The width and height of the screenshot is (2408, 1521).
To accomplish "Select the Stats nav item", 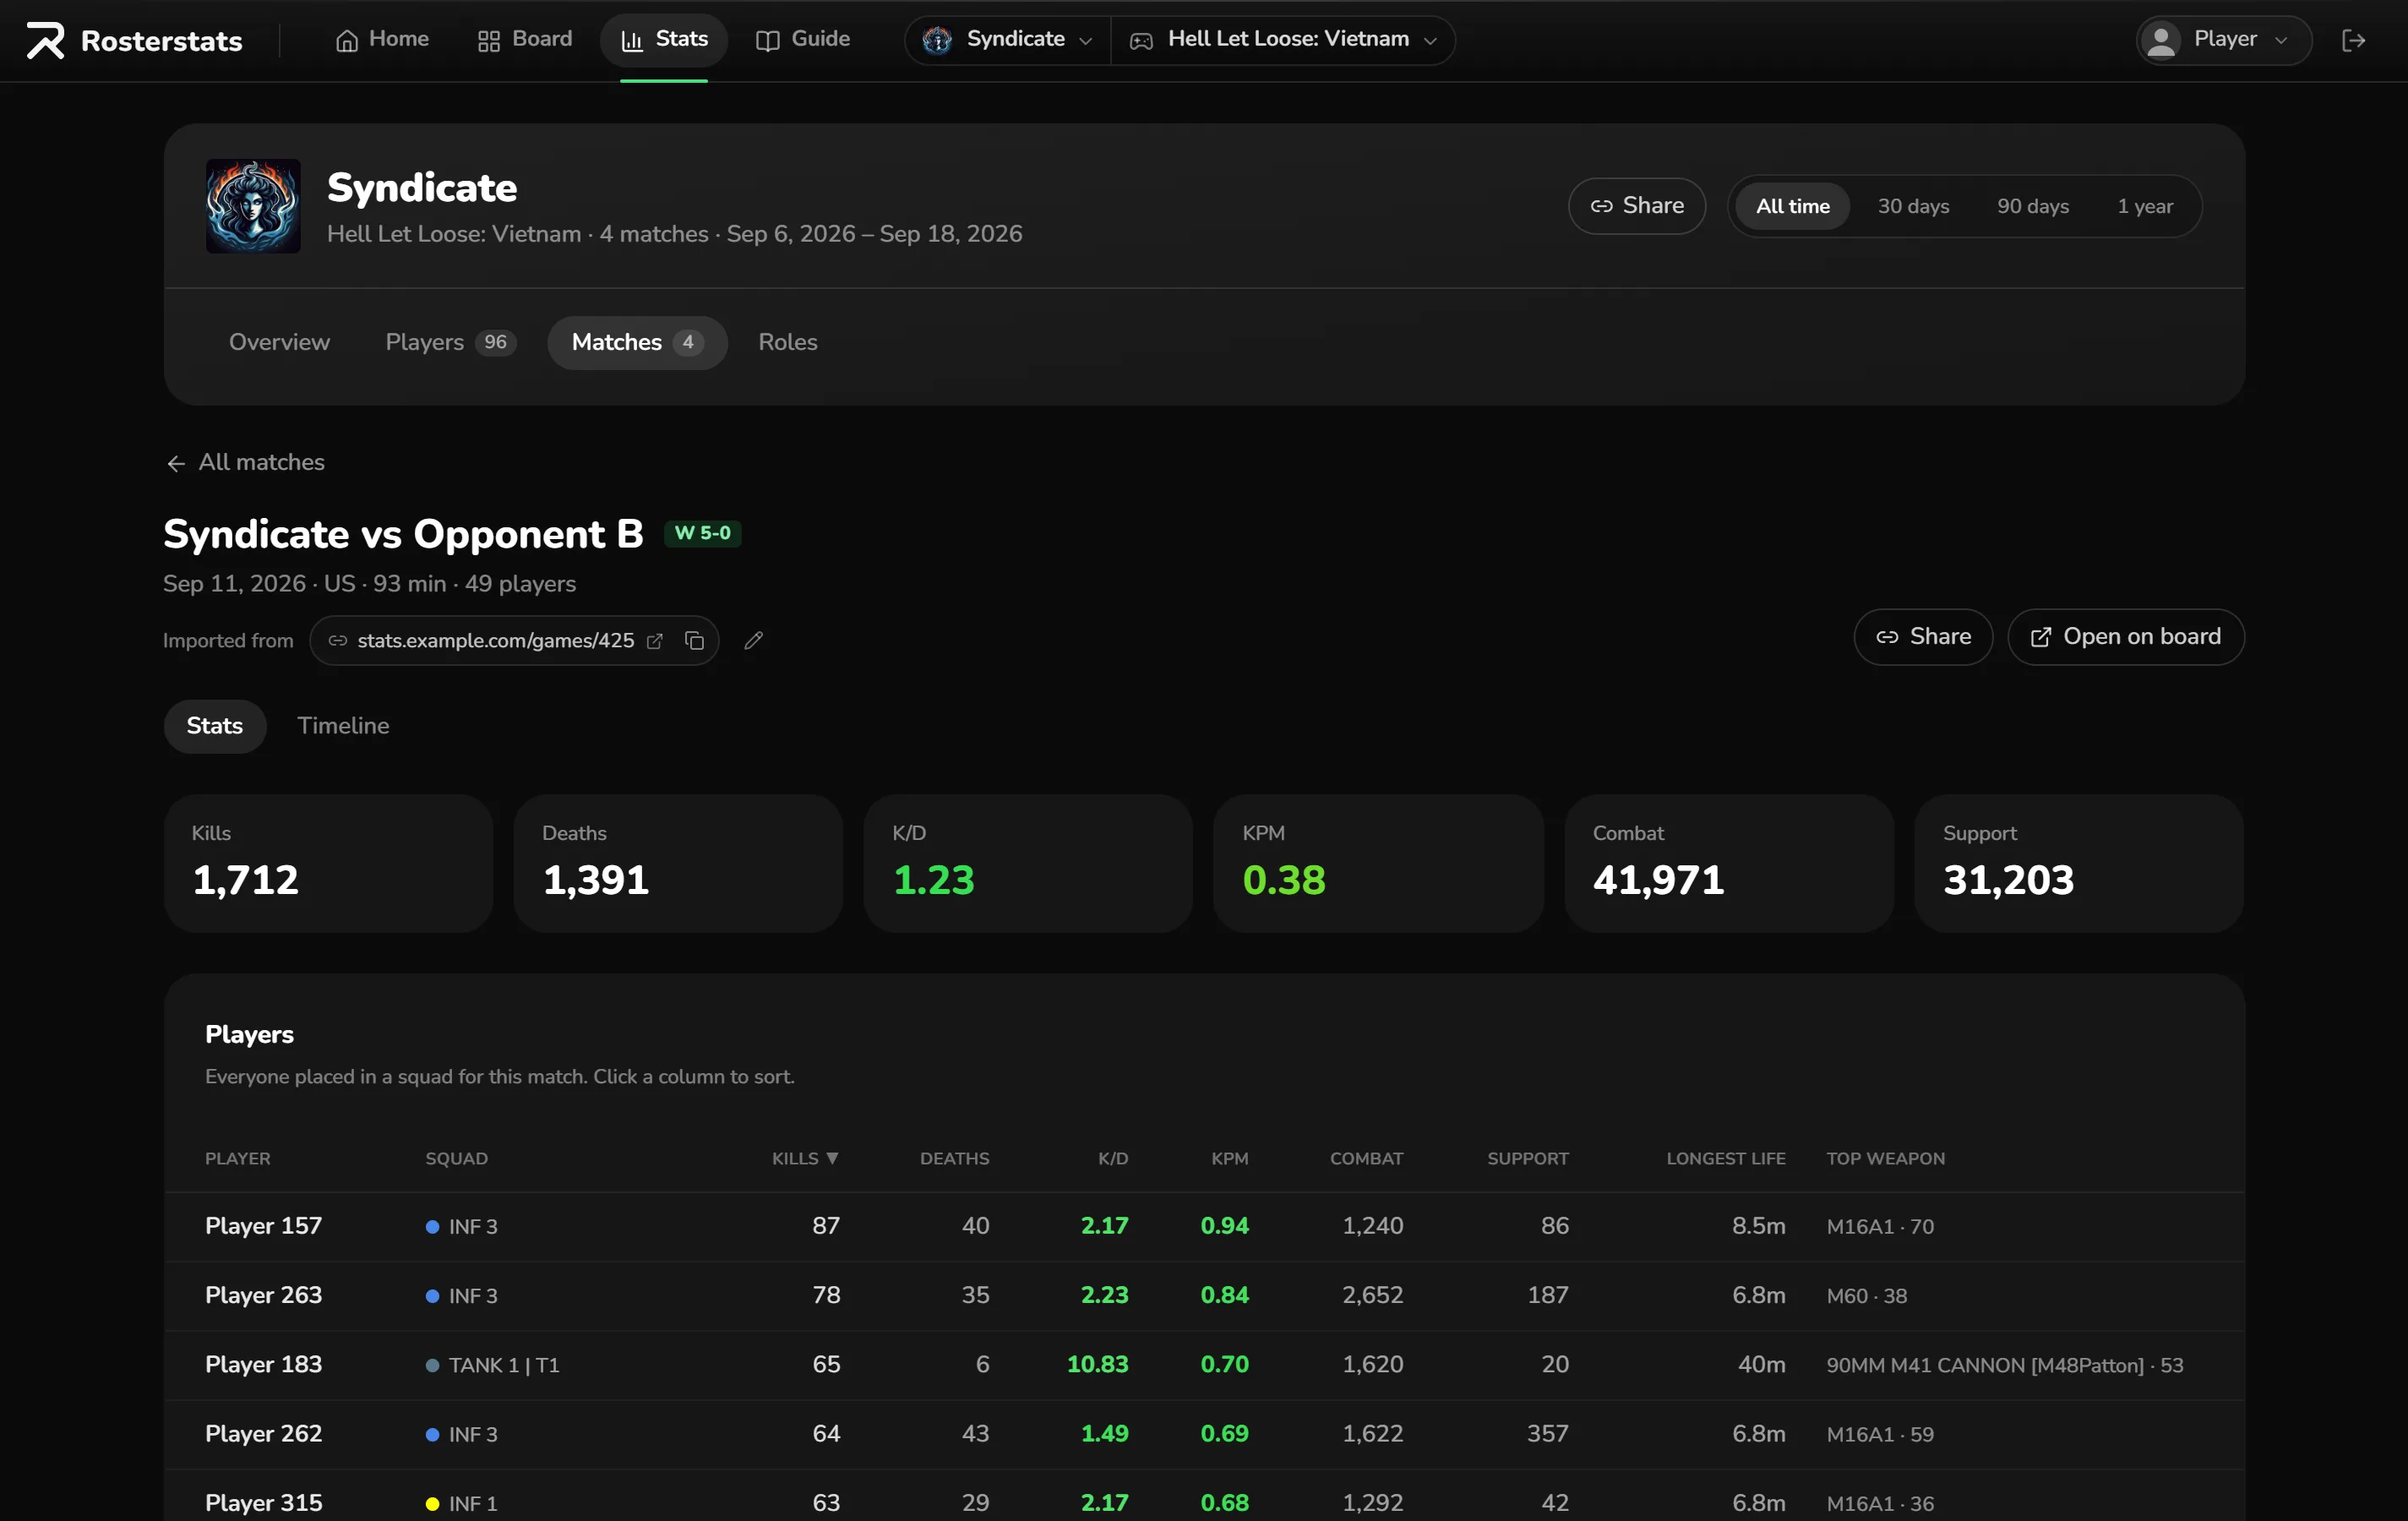I will tap(664, 39).
